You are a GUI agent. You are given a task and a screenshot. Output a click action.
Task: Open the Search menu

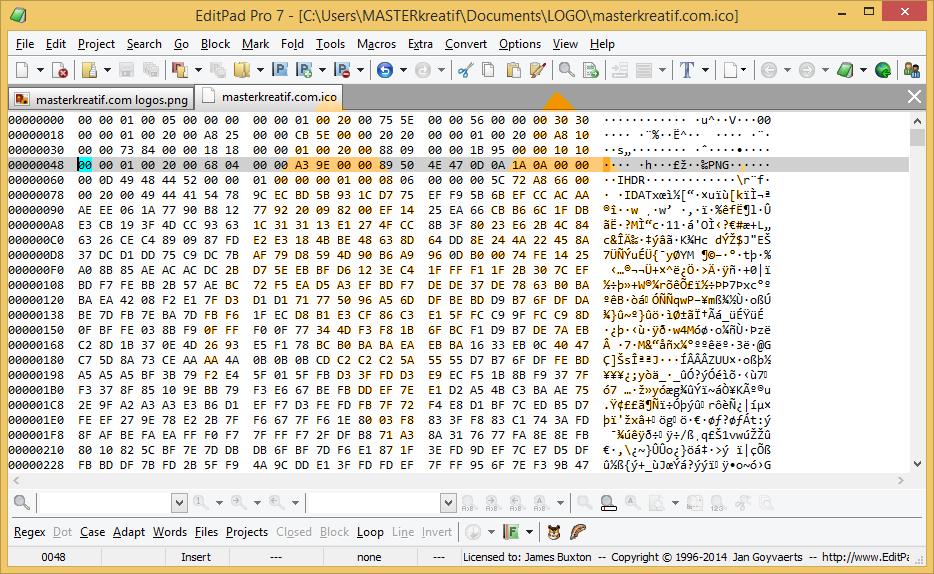[144, 44]
